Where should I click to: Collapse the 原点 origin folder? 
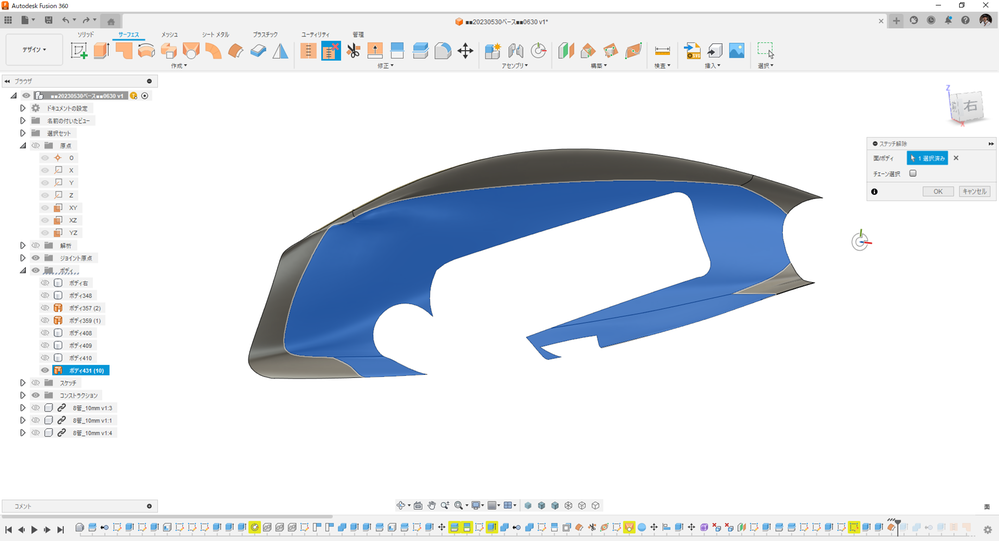(x=23, y=145)
